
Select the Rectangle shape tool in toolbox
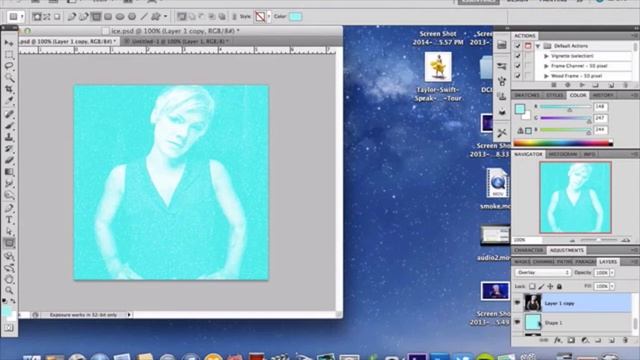[9, 244]
